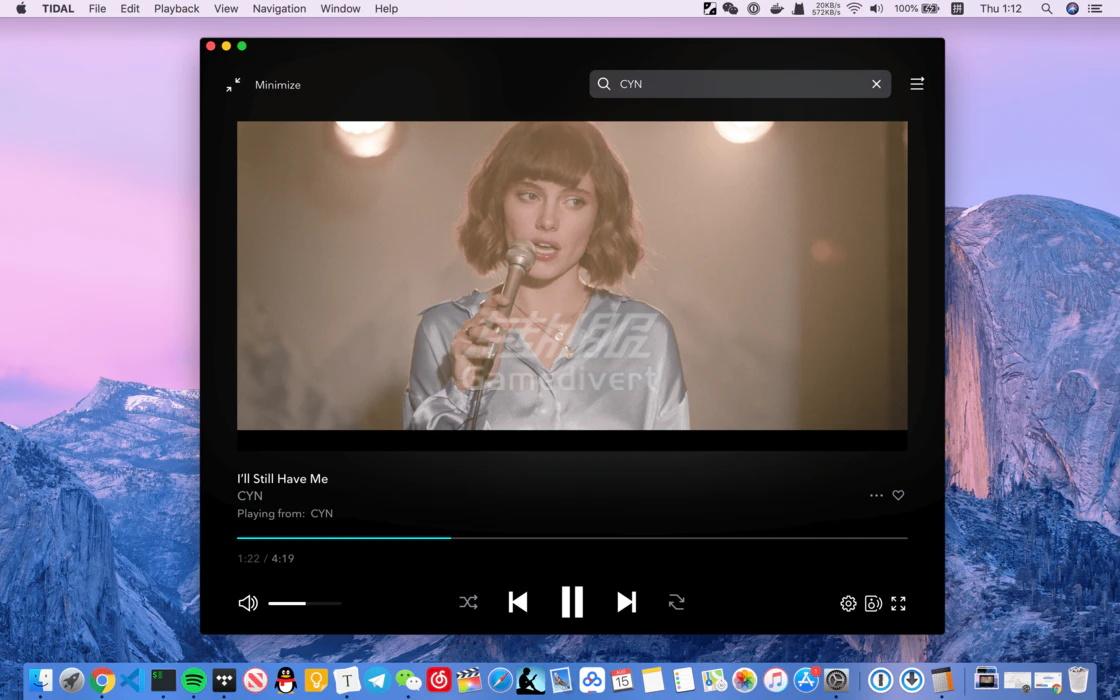Click the battery 100% indicator

click(x=916, y=9)
